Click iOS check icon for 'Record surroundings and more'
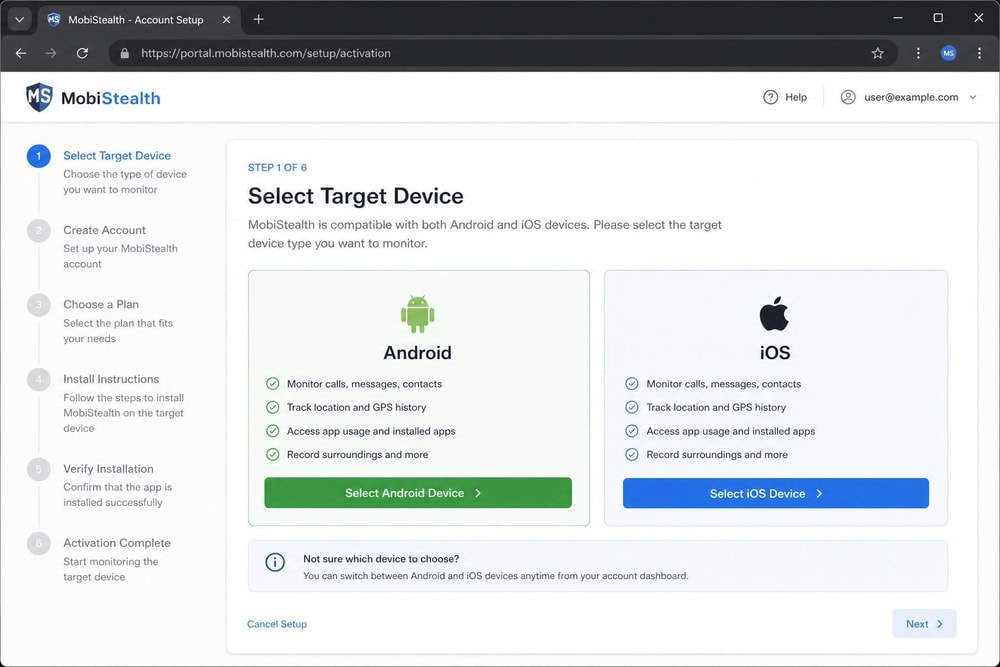 (631, 455)
